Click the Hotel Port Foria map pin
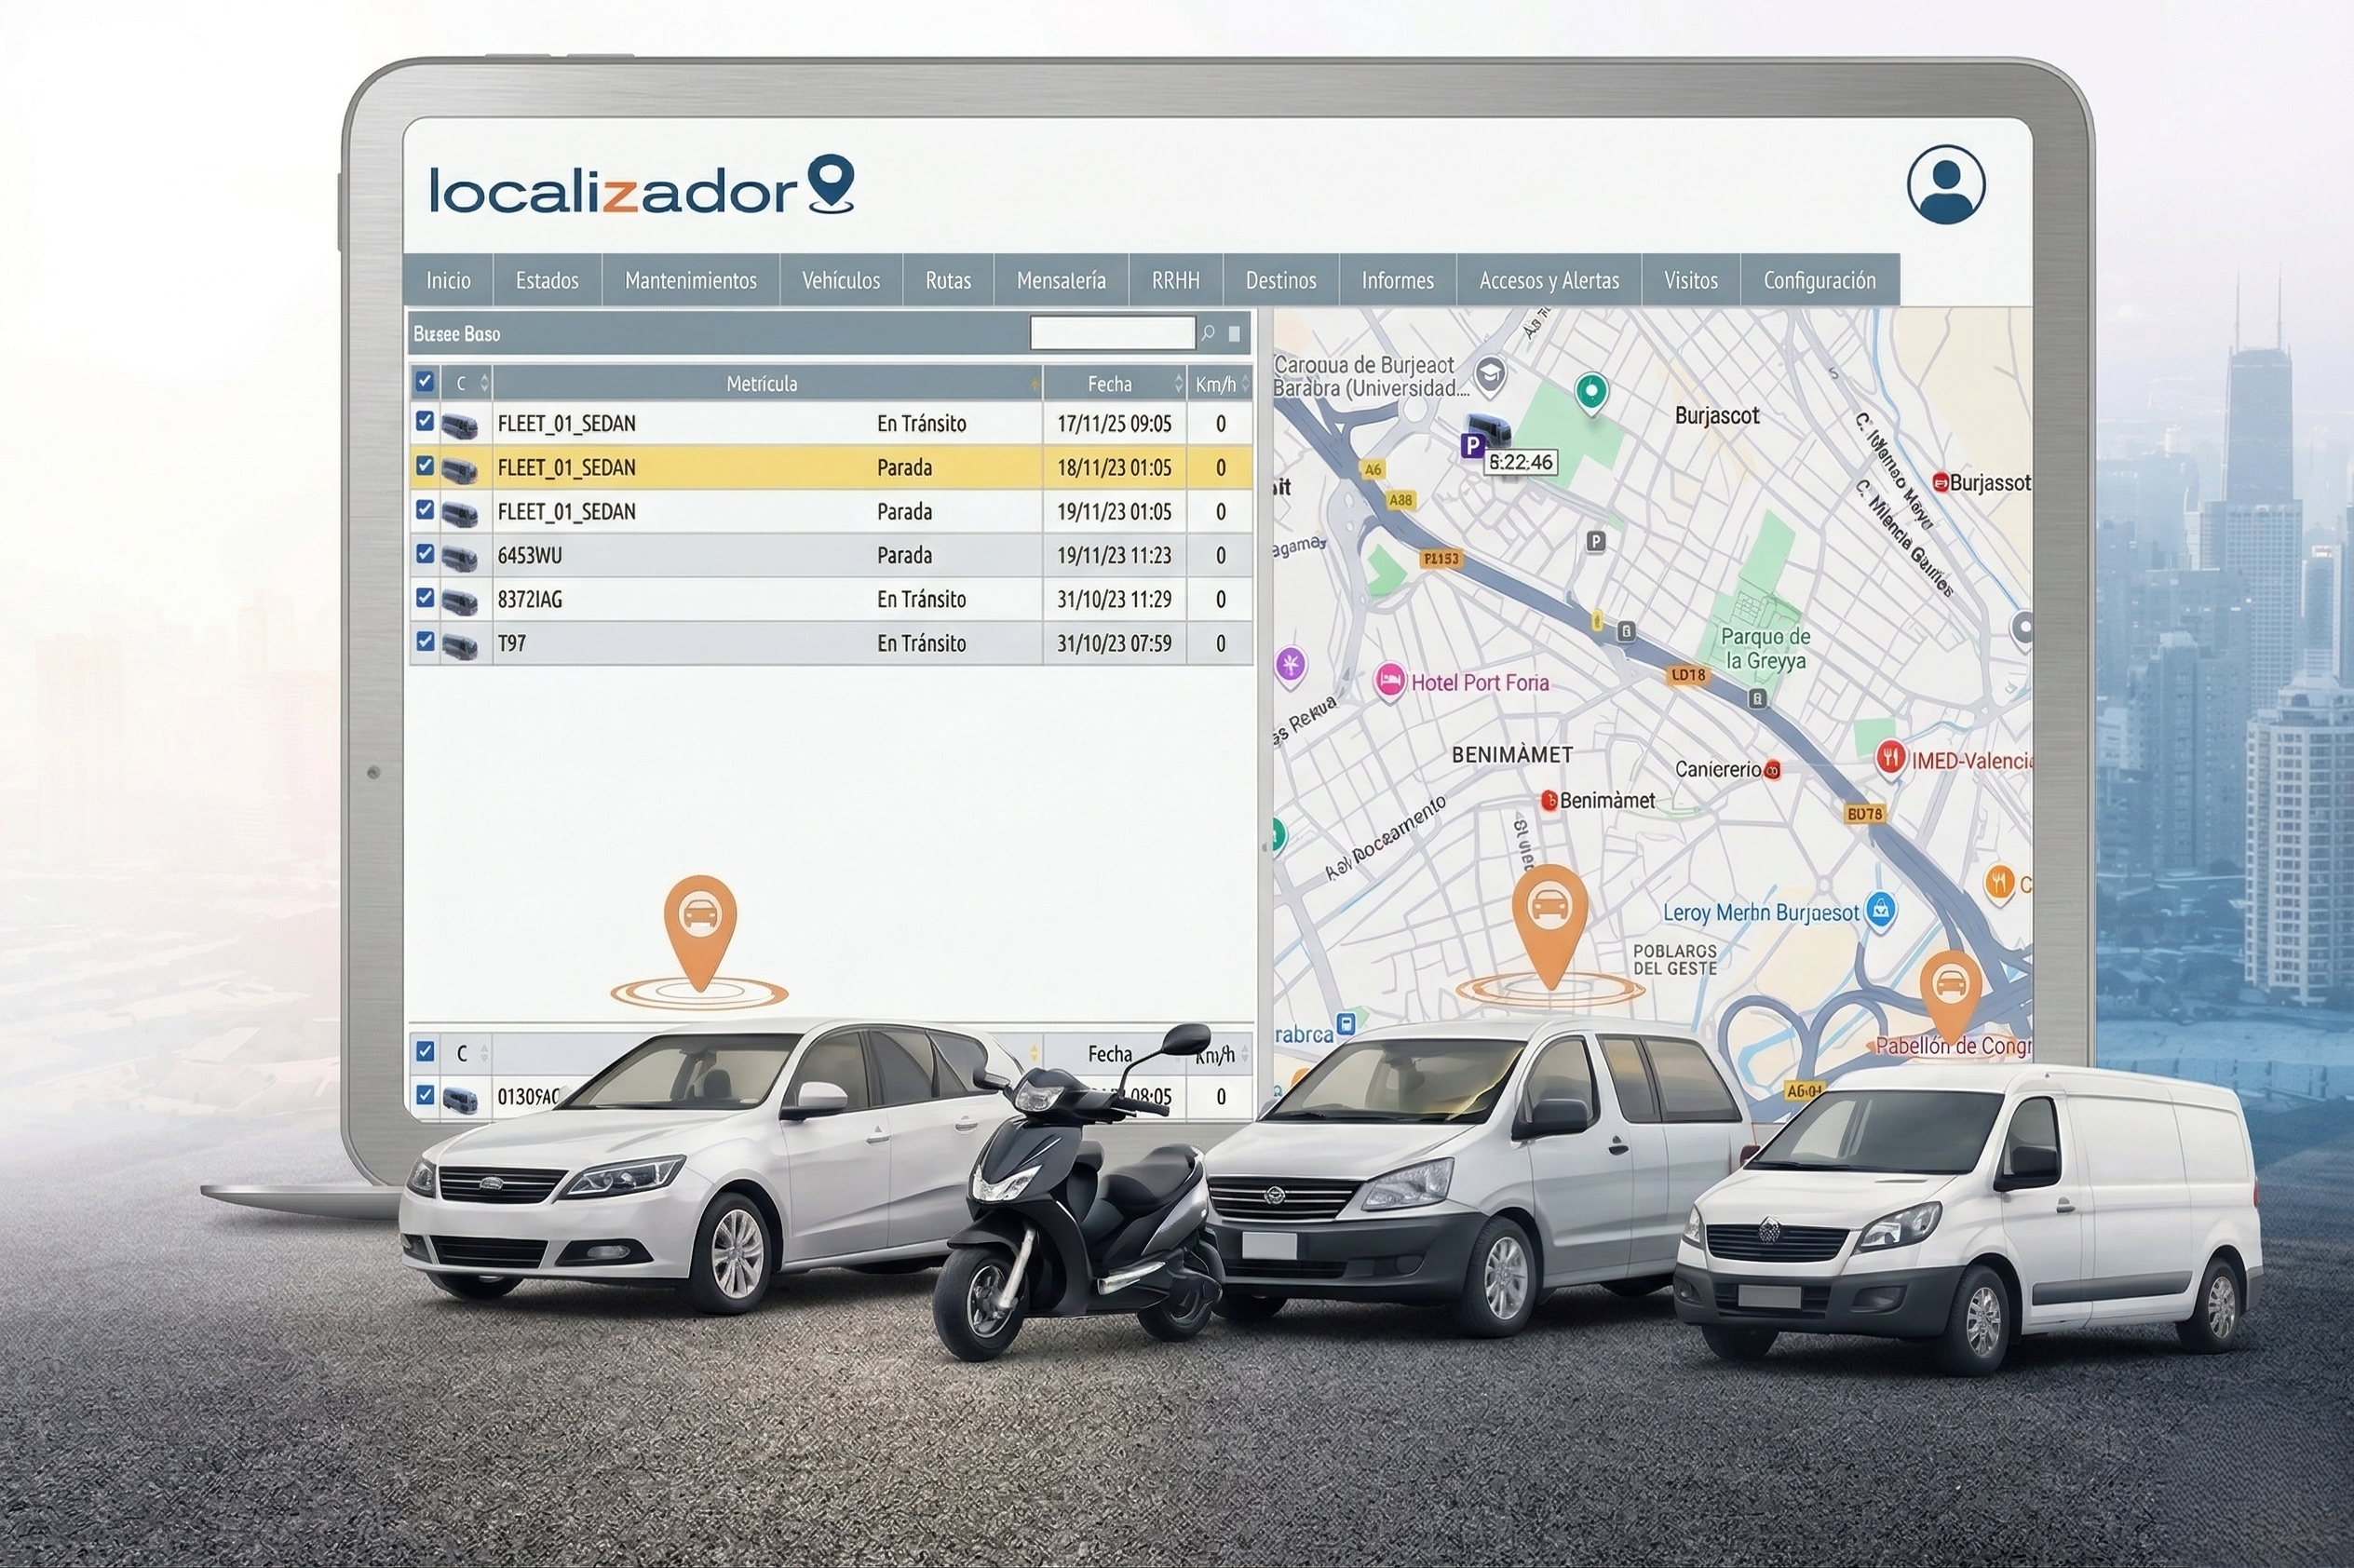The image size is (2354, 1568). [1389, 681]
